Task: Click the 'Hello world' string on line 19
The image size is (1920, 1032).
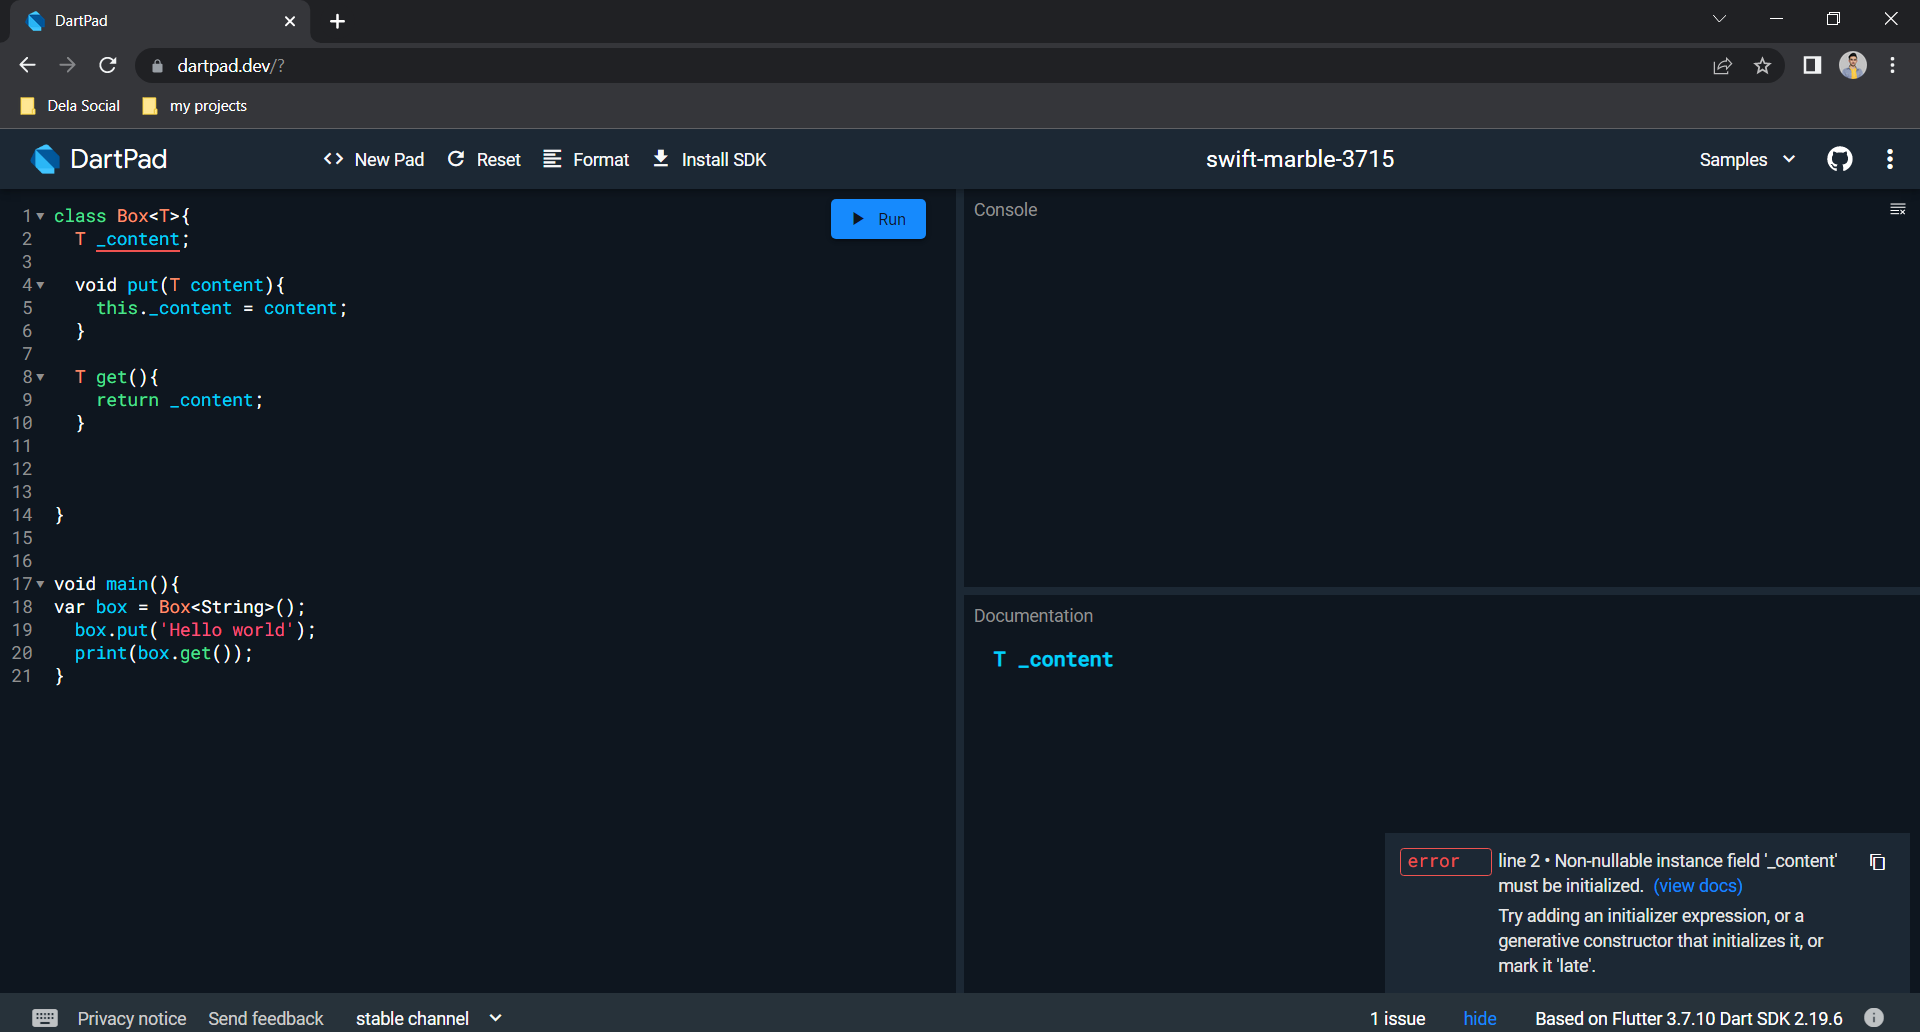Action: point(227,630)
